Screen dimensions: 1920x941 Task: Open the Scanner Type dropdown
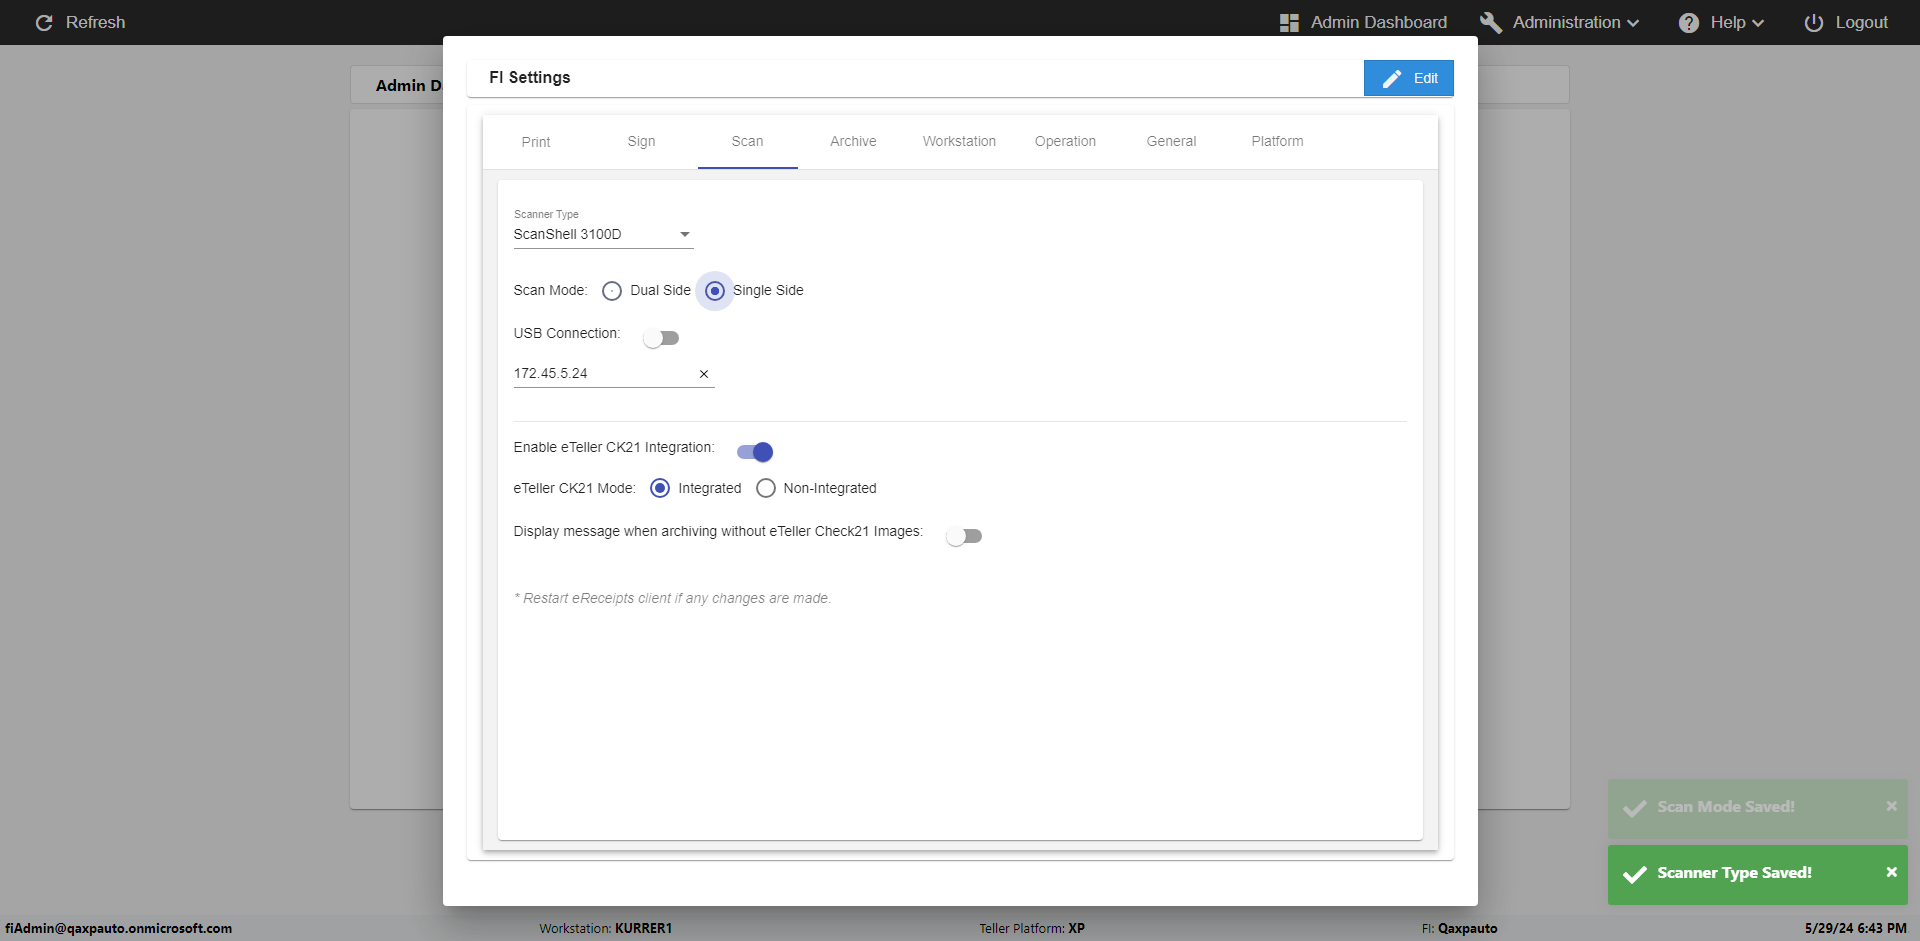coord(603,234)
